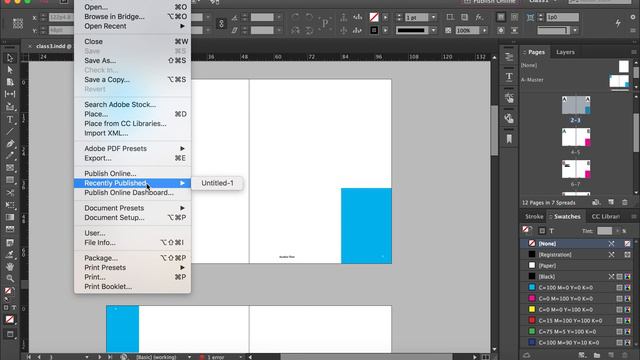Click the Publish Online button
Image resolution: width=640 pixels, height=360 pixels.
click(489, 2)
